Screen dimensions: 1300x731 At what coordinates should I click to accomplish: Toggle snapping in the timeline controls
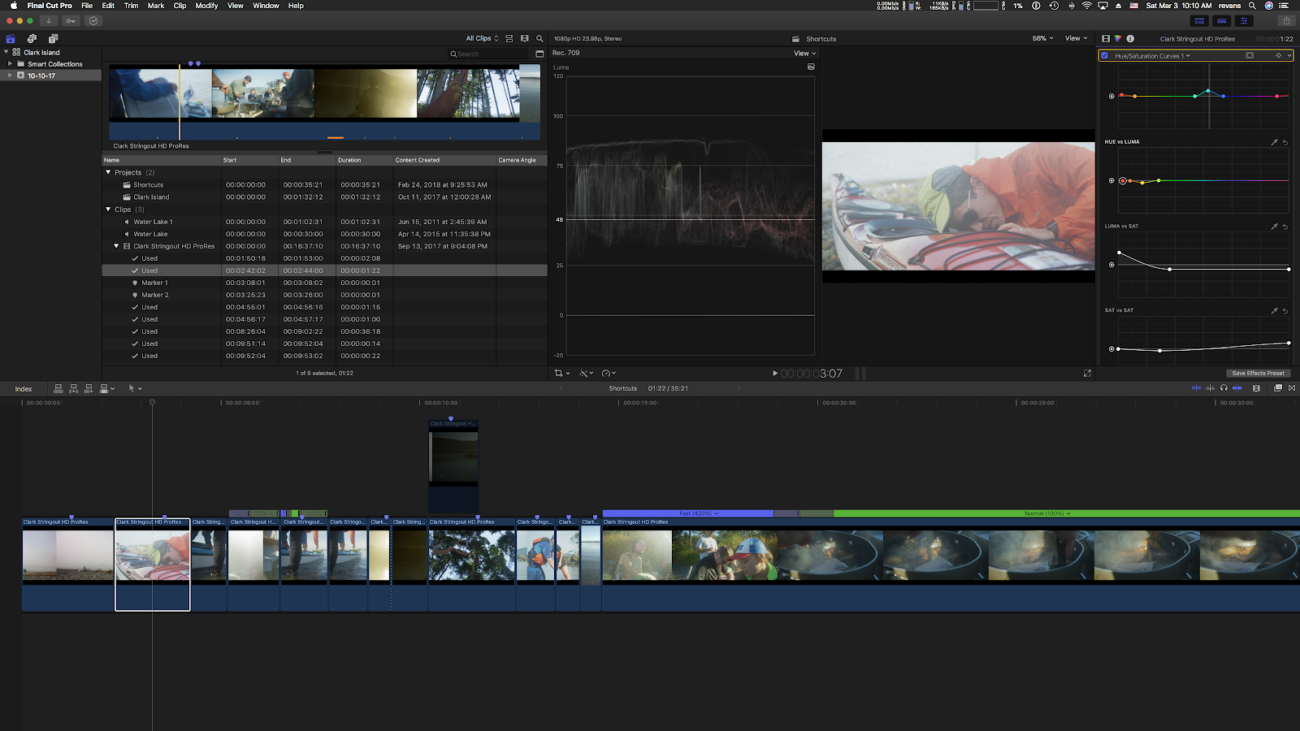tap(1237, 388)
